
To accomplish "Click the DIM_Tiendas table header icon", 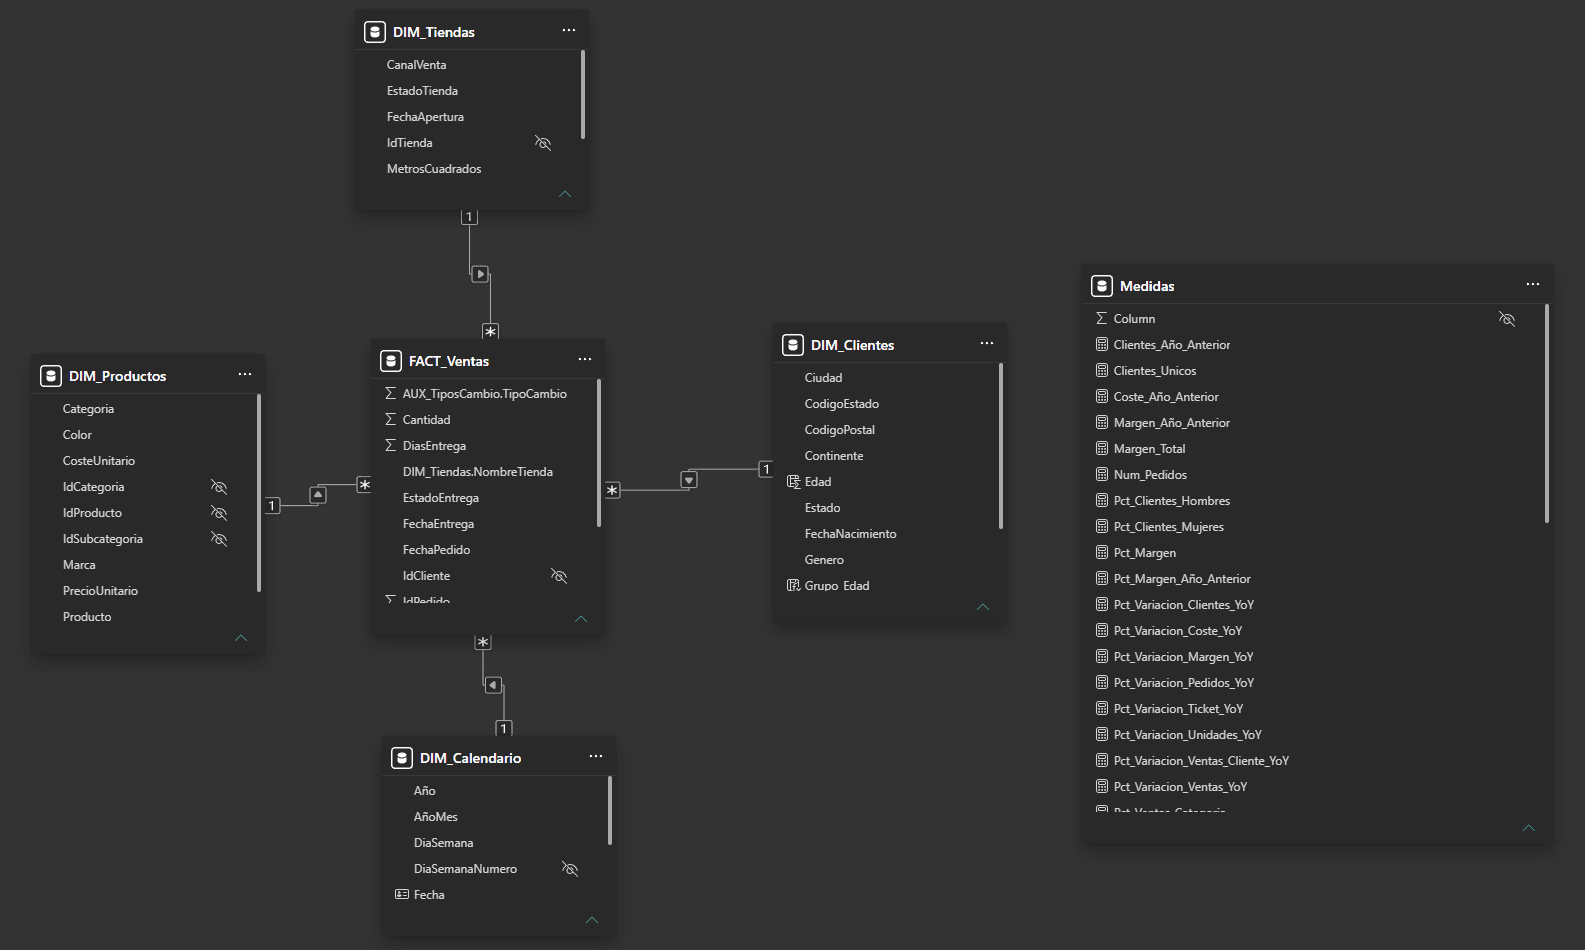I will pos(375,32).
